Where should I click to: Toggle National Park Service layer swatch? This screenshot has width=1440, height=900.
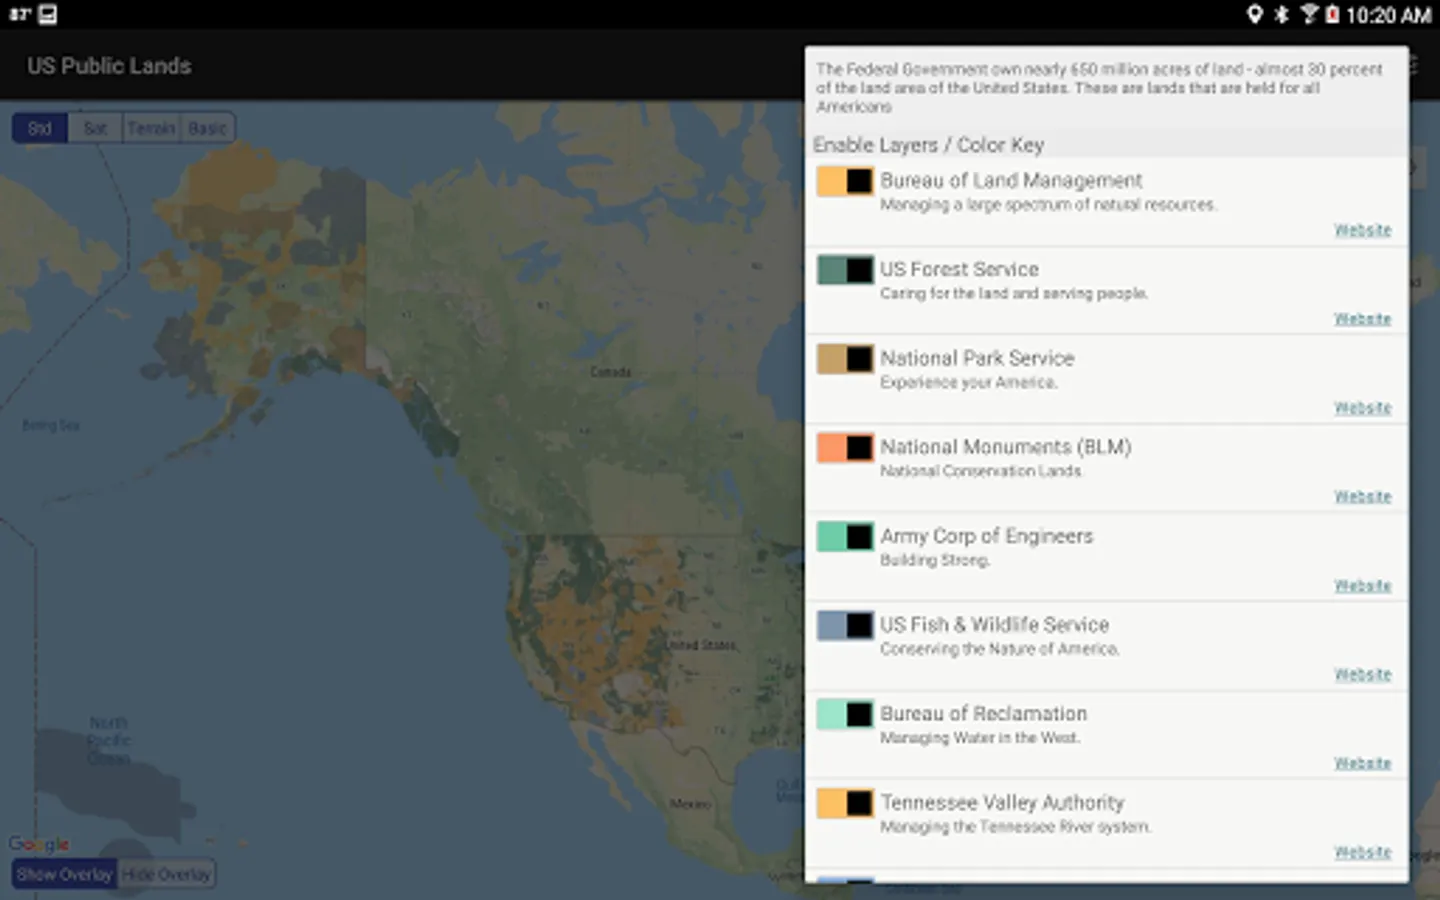845,359
